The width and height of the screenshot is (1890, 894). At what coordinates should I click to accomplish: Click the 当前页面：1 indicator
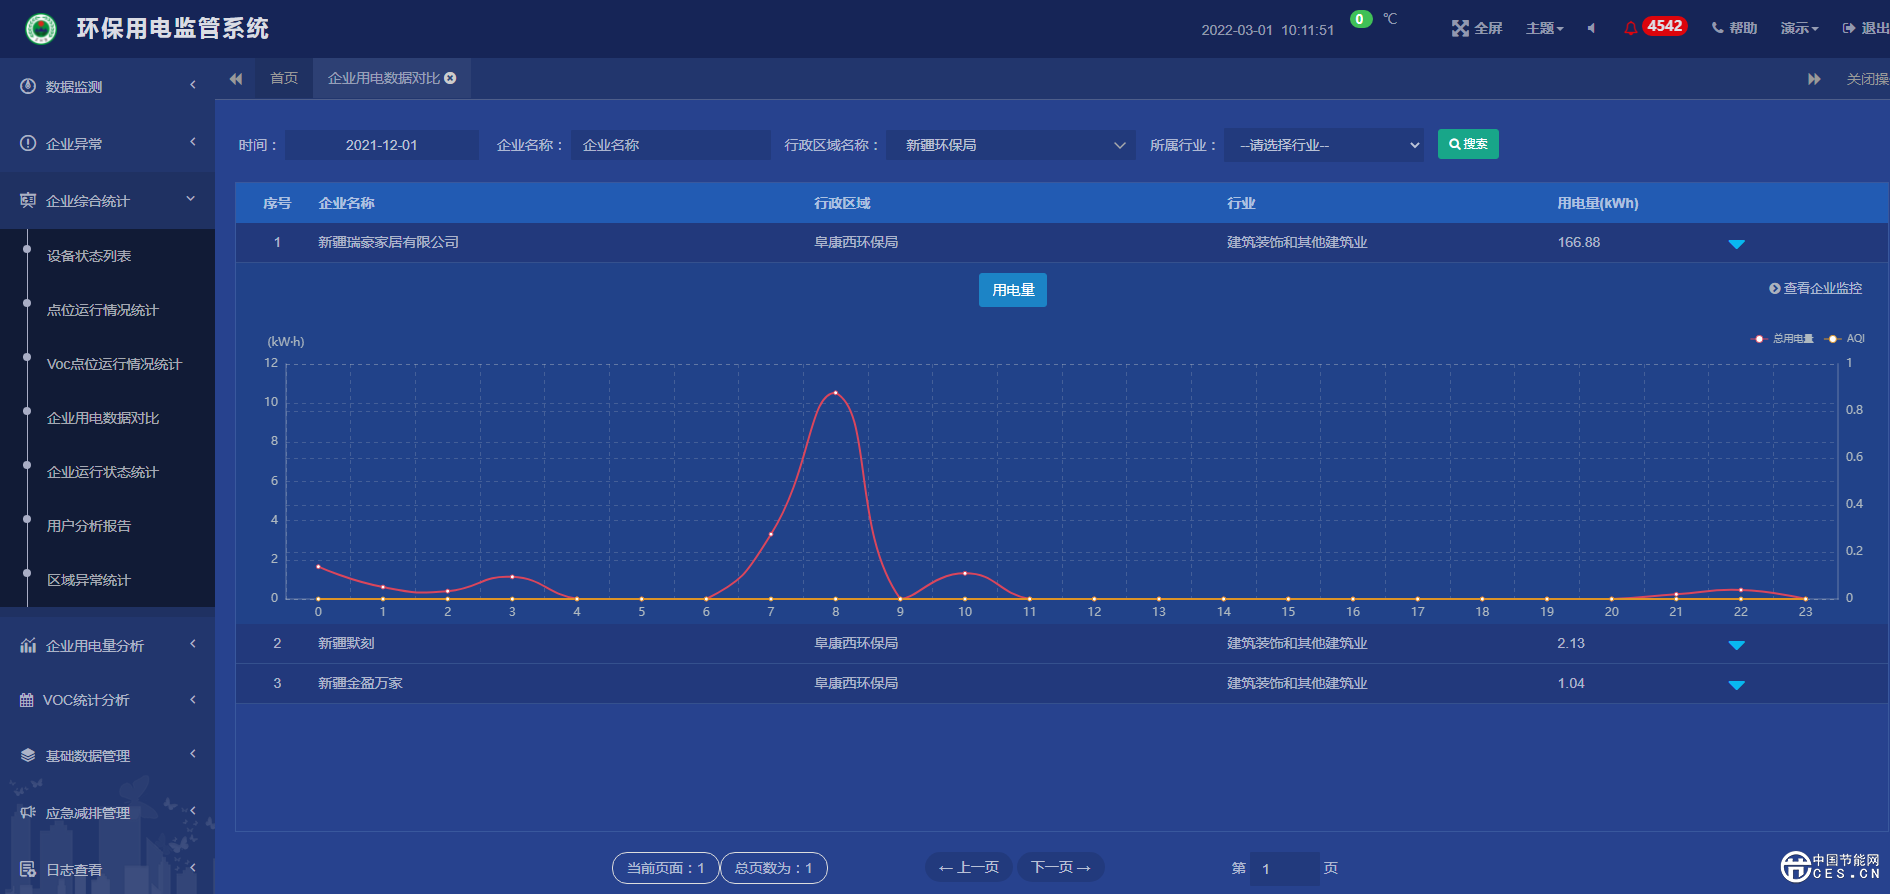[666, 868]
